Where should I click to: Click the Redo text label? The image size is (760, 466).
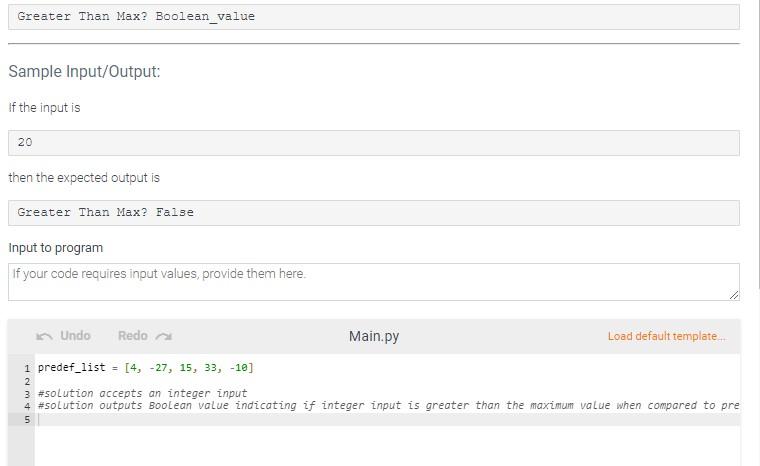coord(132,336)
